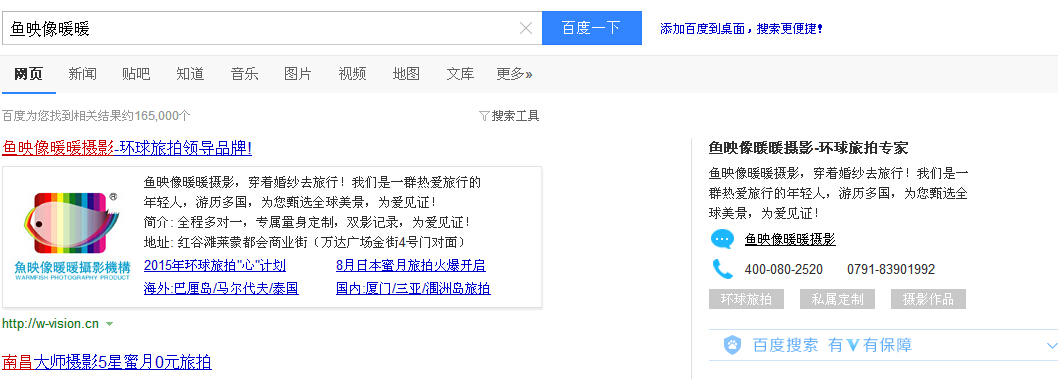Open result 鱼映像暖暖摄影-环球旅拍领导品牌!

(127, 148)
